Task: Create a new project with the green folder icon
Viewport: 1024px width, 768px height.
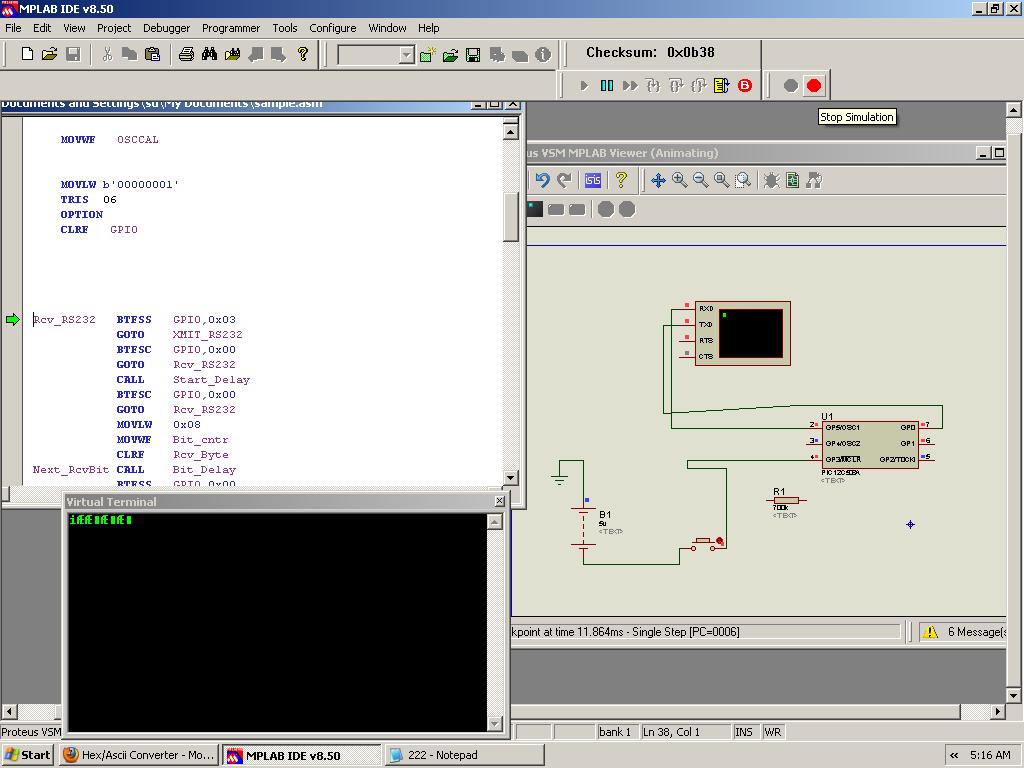Action: [x=428, y=55]
